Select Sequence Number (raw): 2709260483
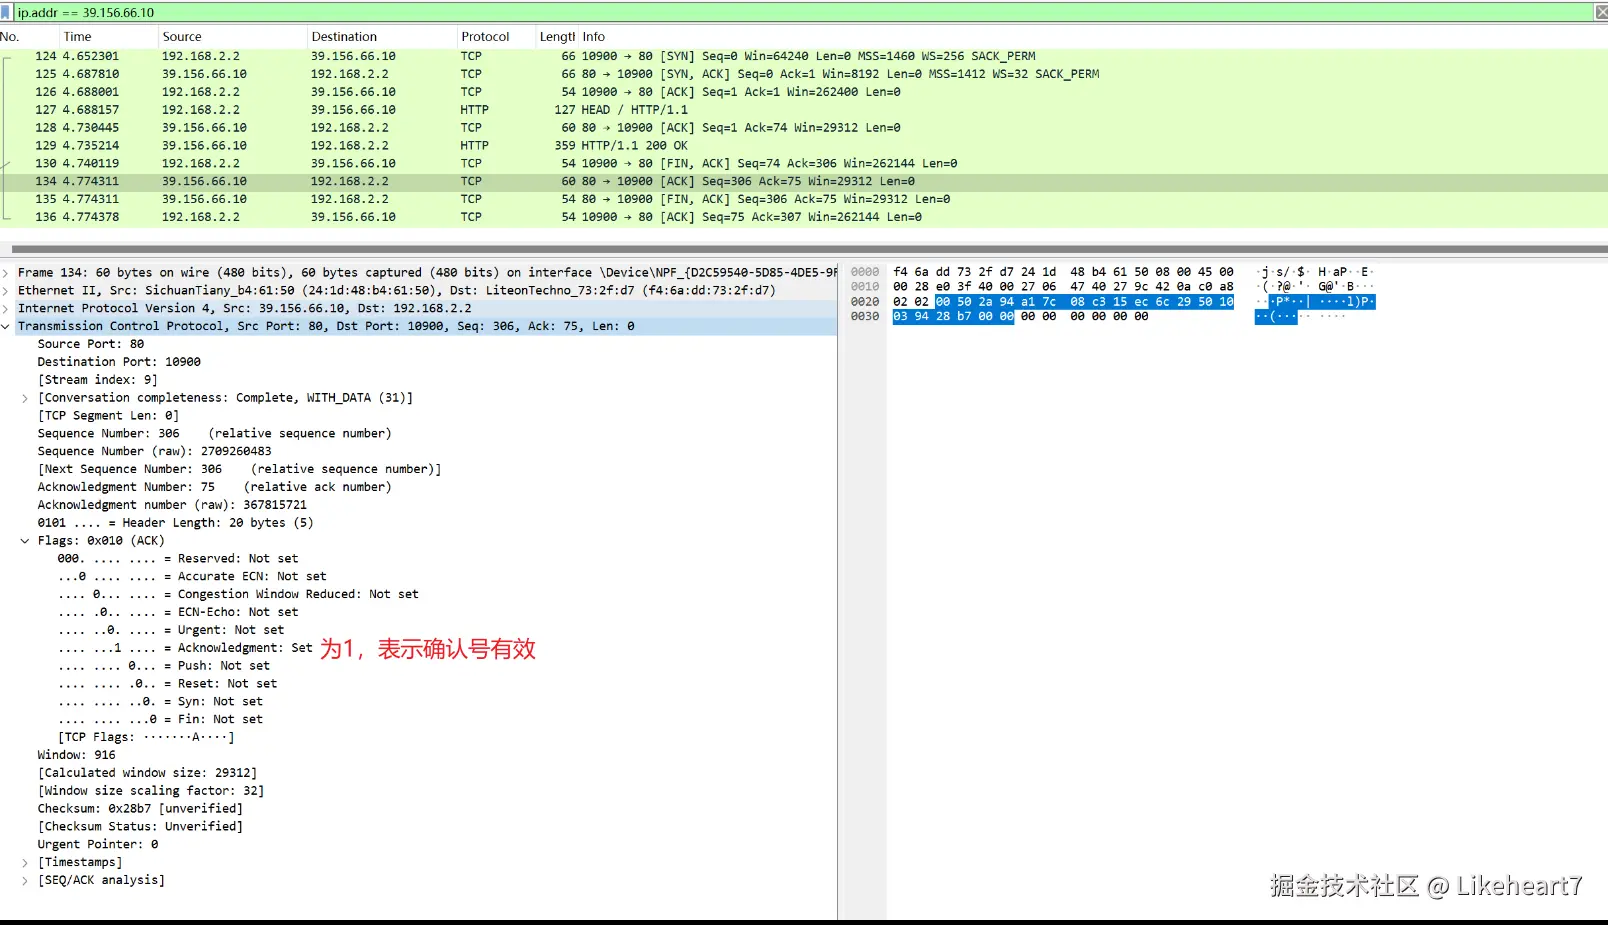The image size is (1608, 925). tap(155, 452)
